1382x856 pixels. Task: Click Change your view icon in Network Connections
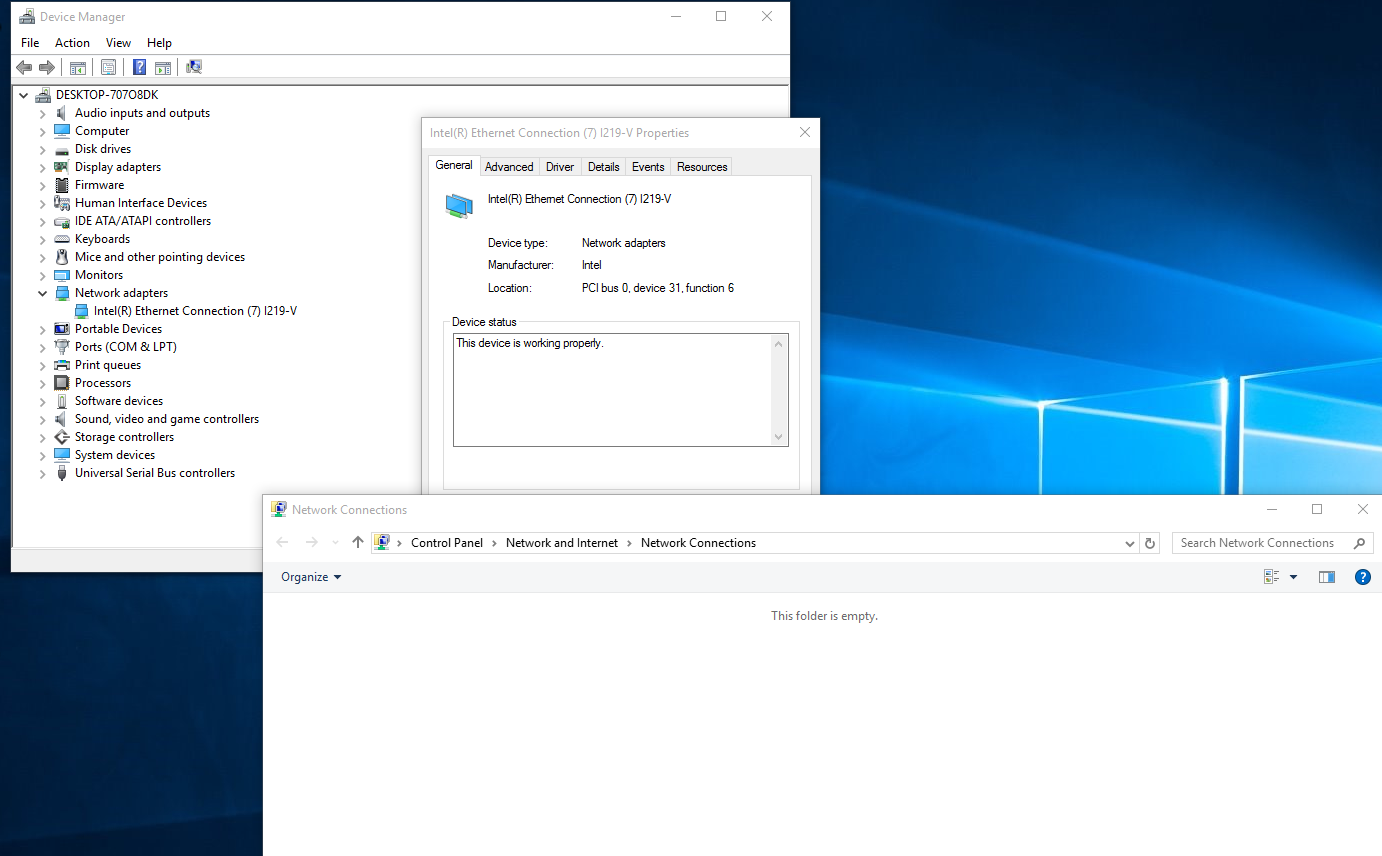[x=1272, y=577]
